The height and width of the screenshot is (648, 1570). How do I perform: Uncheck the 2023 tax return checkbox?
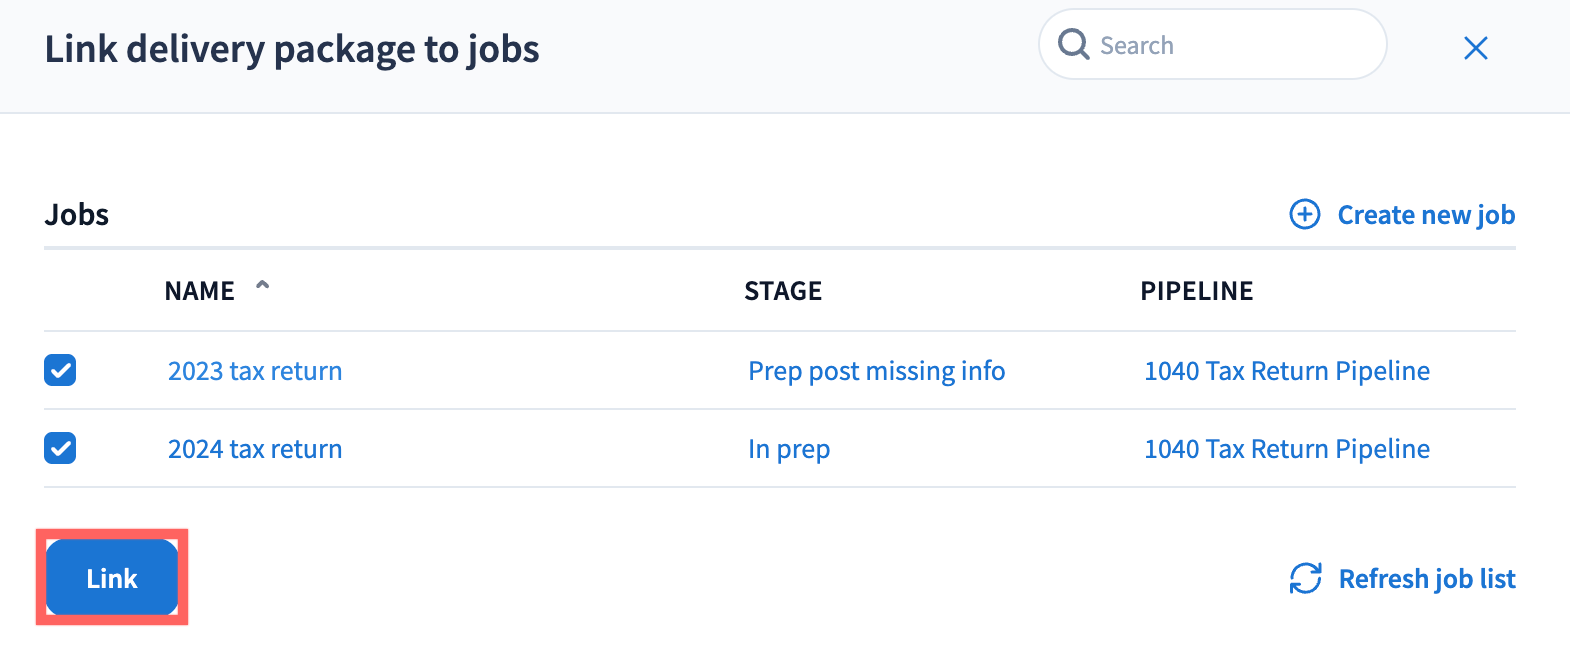(60, 370)
